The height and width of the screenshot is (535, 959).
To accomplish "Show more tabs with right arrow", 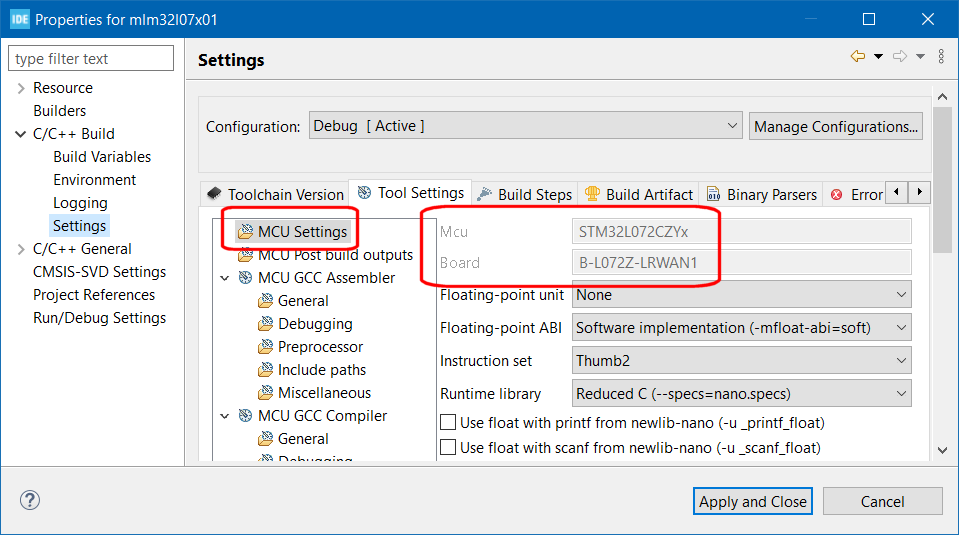I will click(x=919, y=192).
